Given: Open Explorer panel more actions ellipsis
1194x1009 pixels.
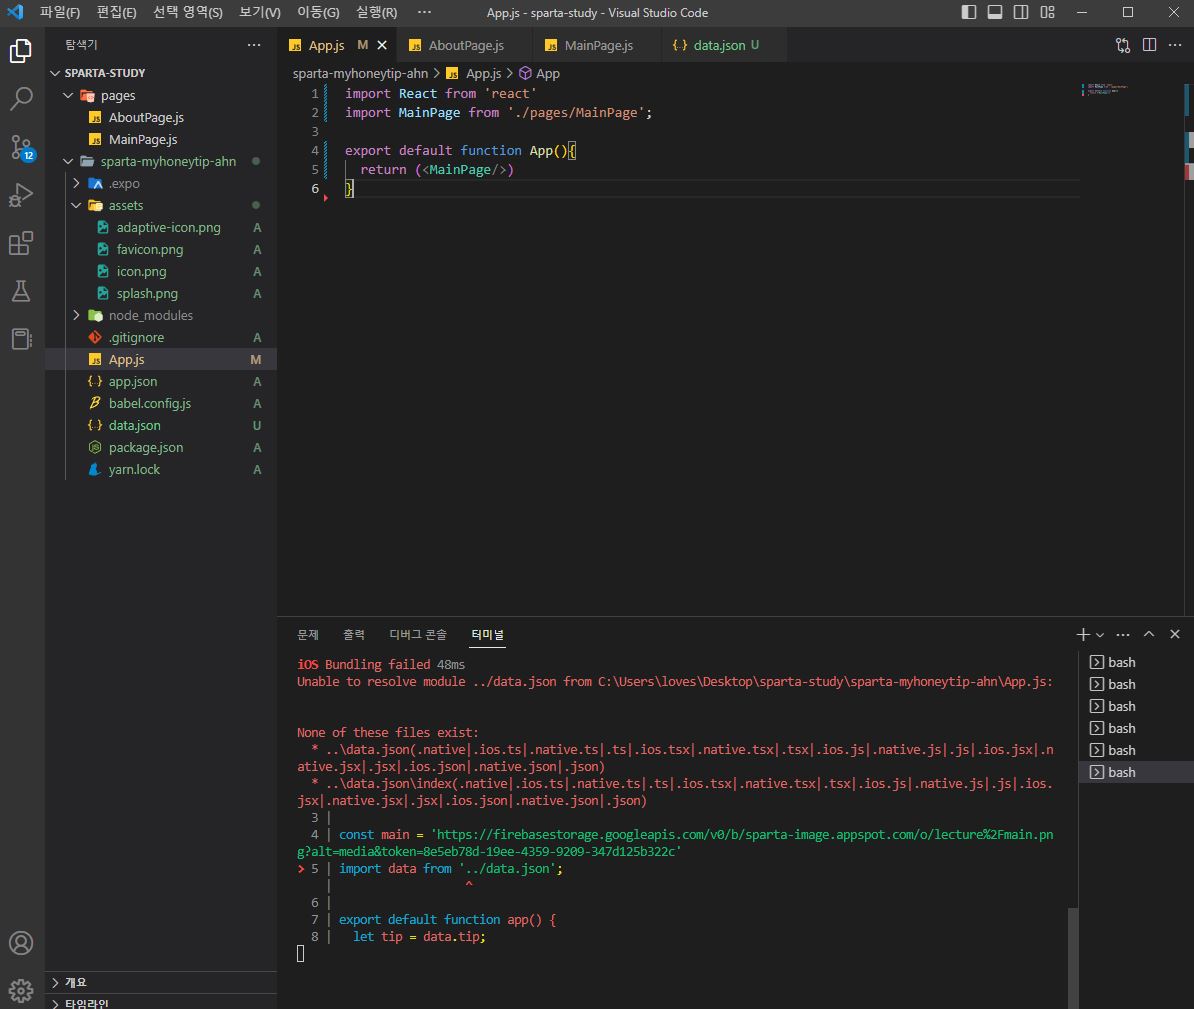Looking at the screenshot, I should (254, 45).
